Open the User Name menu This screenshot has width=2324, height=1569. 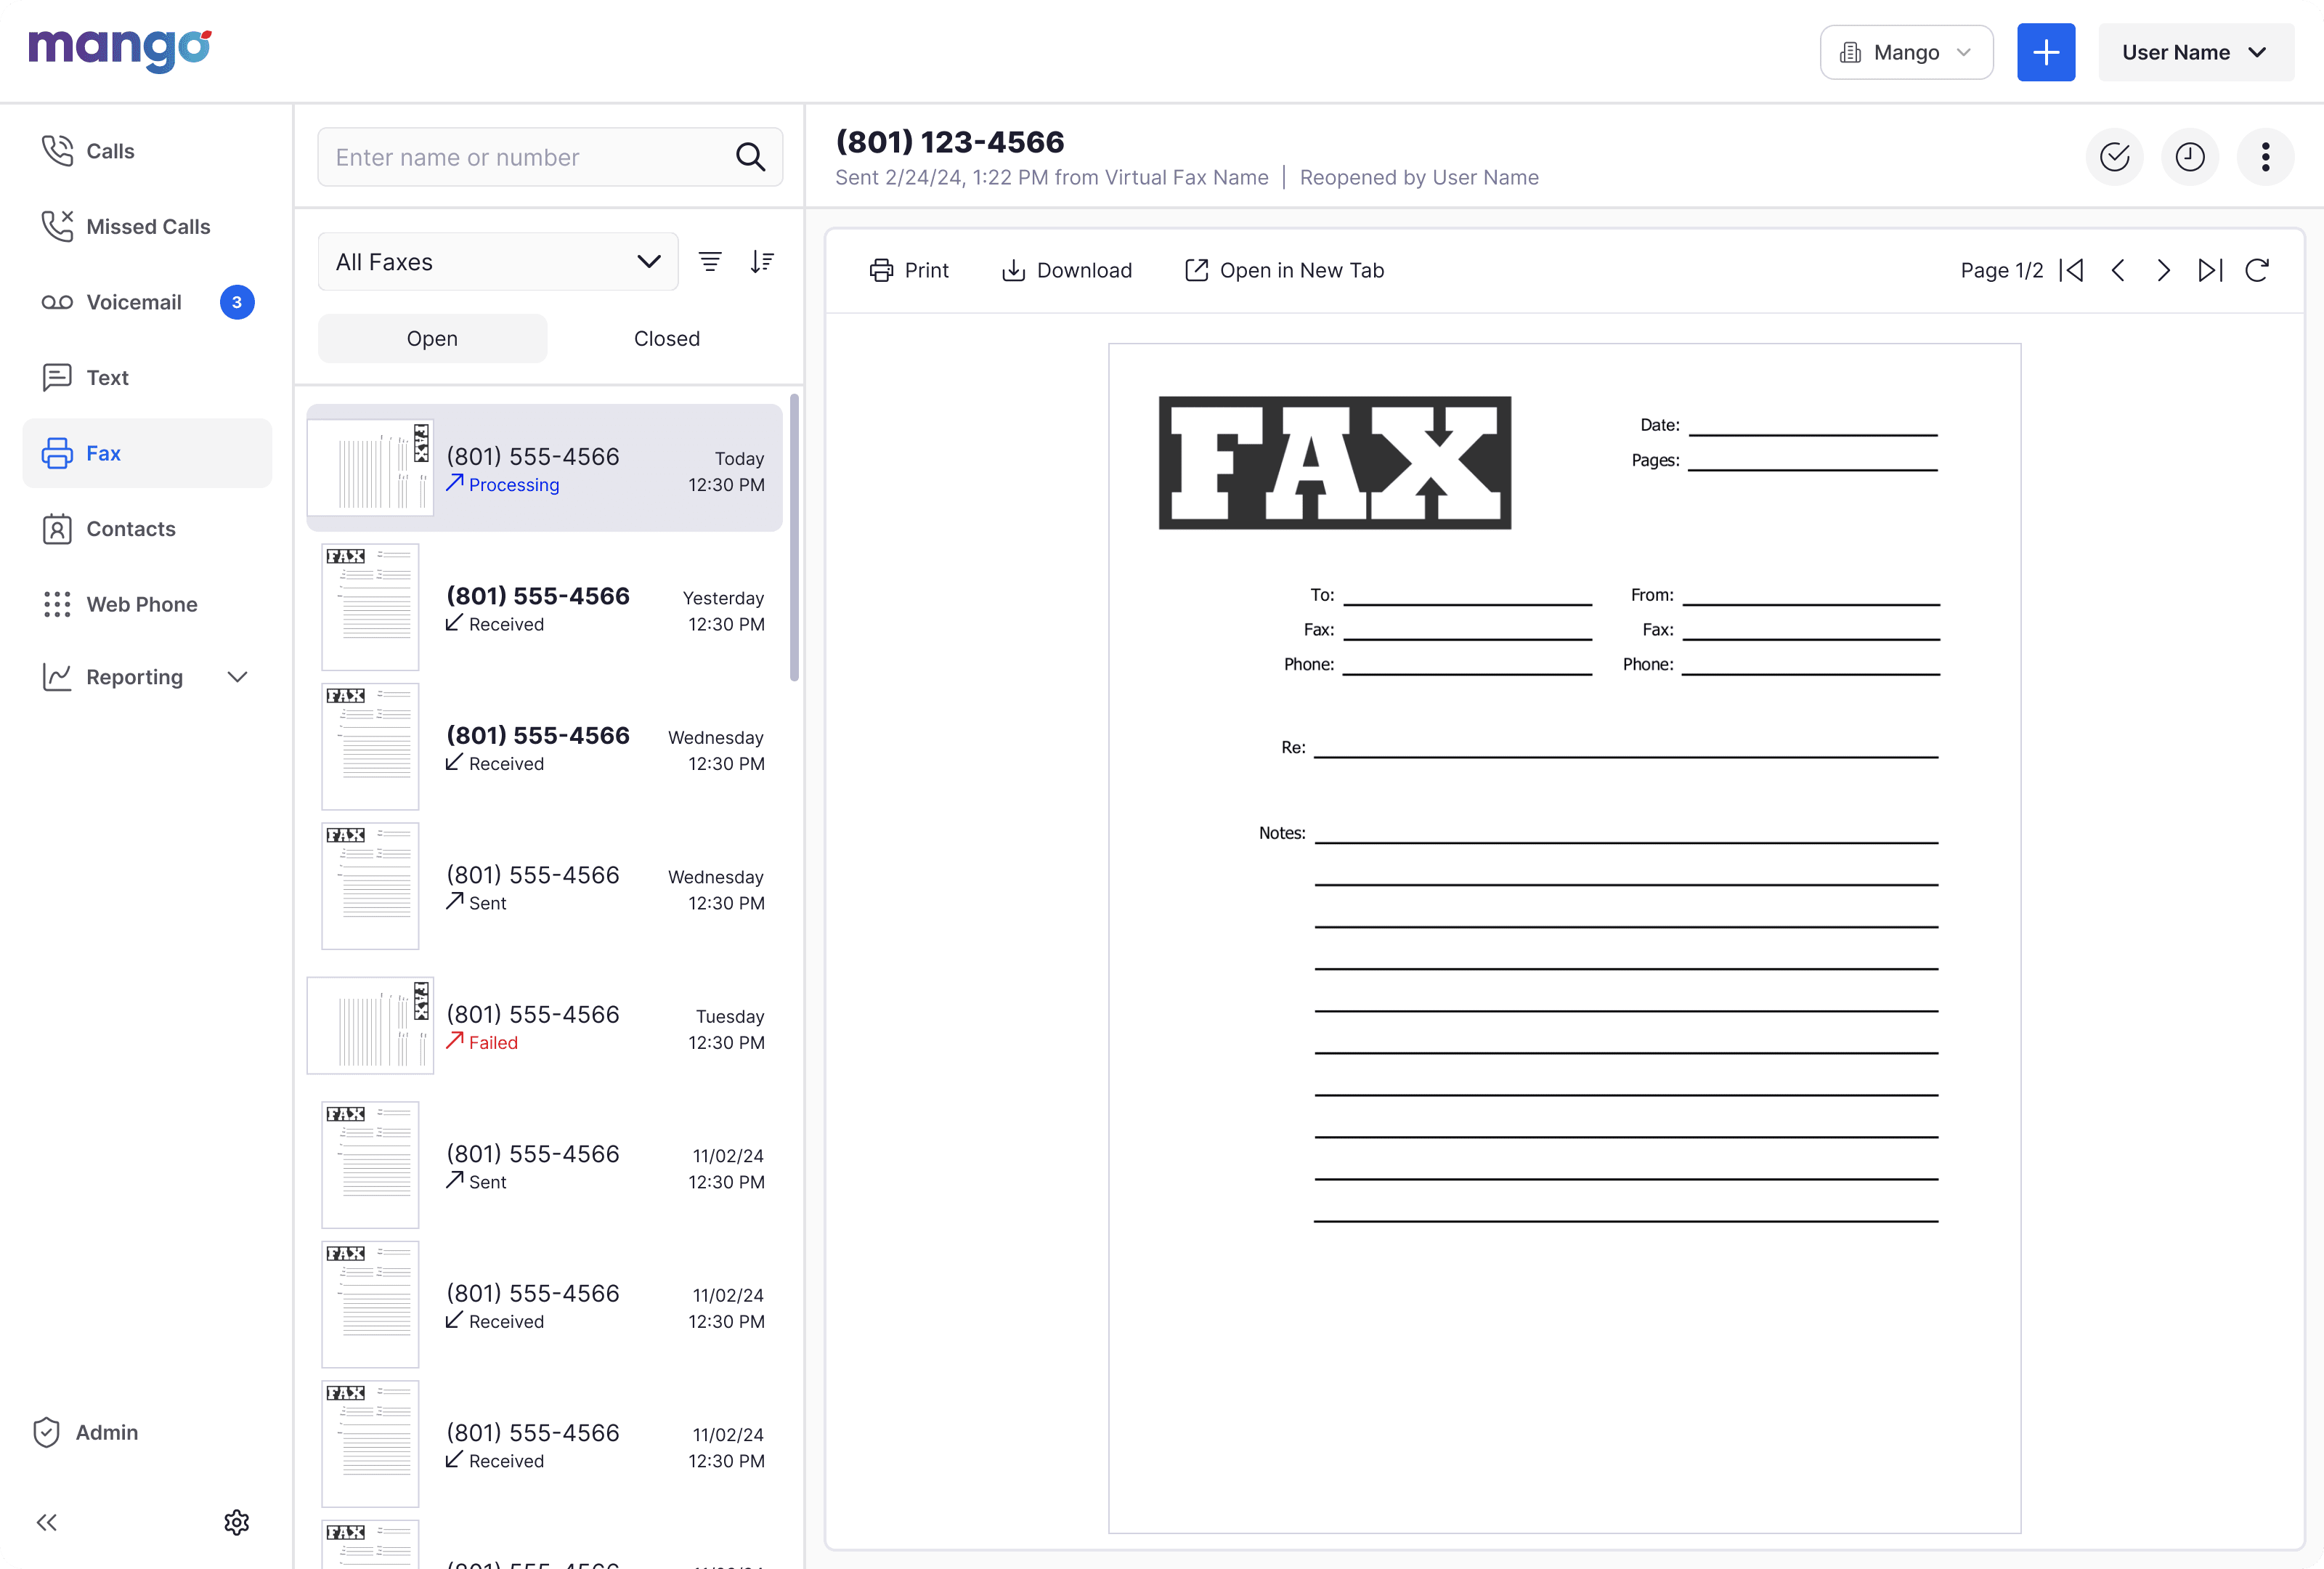(2196, 52)
